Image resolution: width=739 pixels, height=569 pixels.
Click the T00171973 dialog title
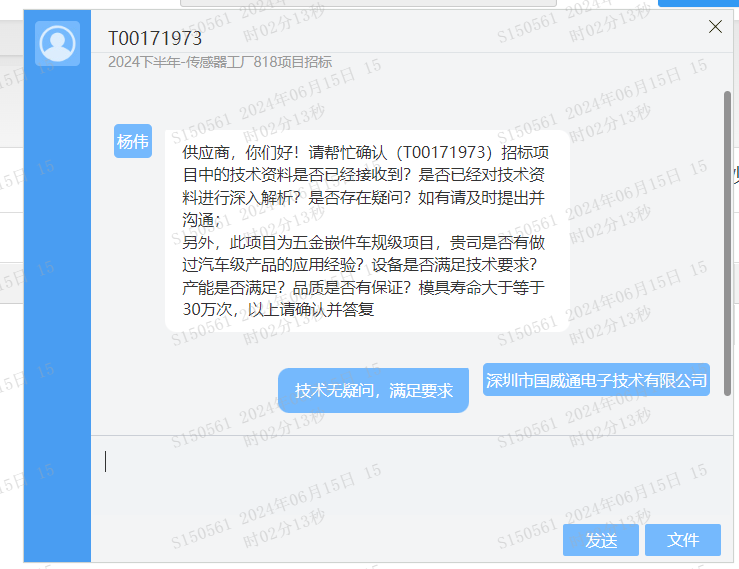155,39
